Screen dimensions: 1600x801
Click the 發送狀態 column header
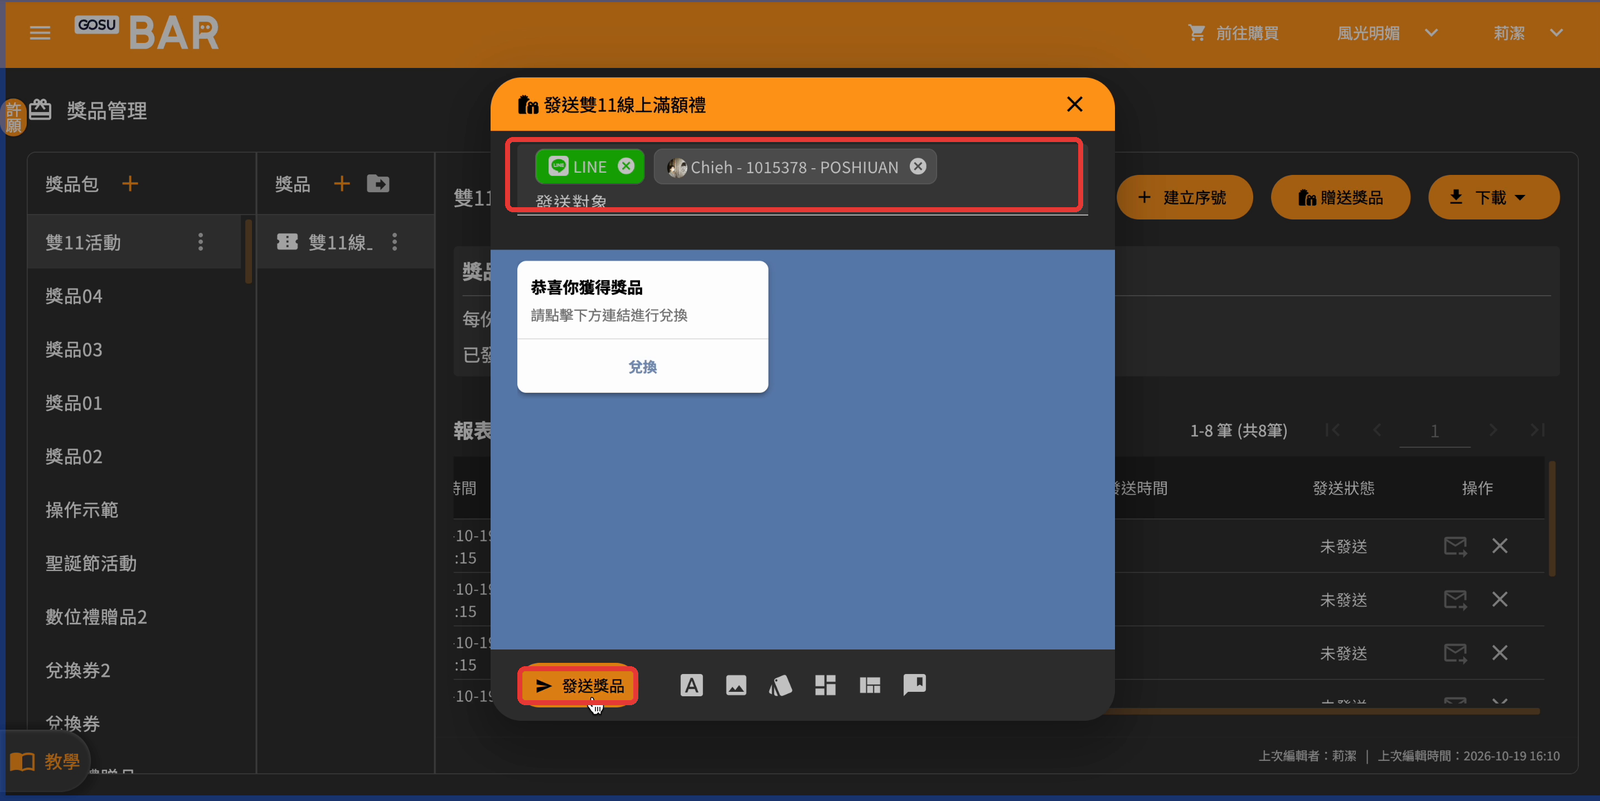click(1343, 488)
